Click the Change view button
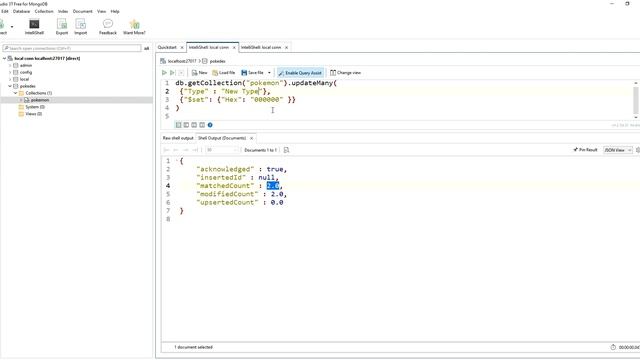The height and width of the screenshot is (360, 640). (x=345, y=73)
